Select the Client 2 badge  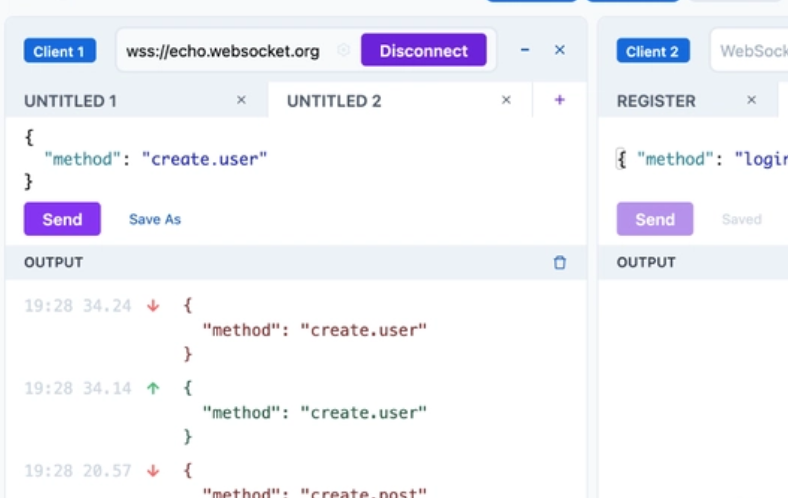(653, 51)
